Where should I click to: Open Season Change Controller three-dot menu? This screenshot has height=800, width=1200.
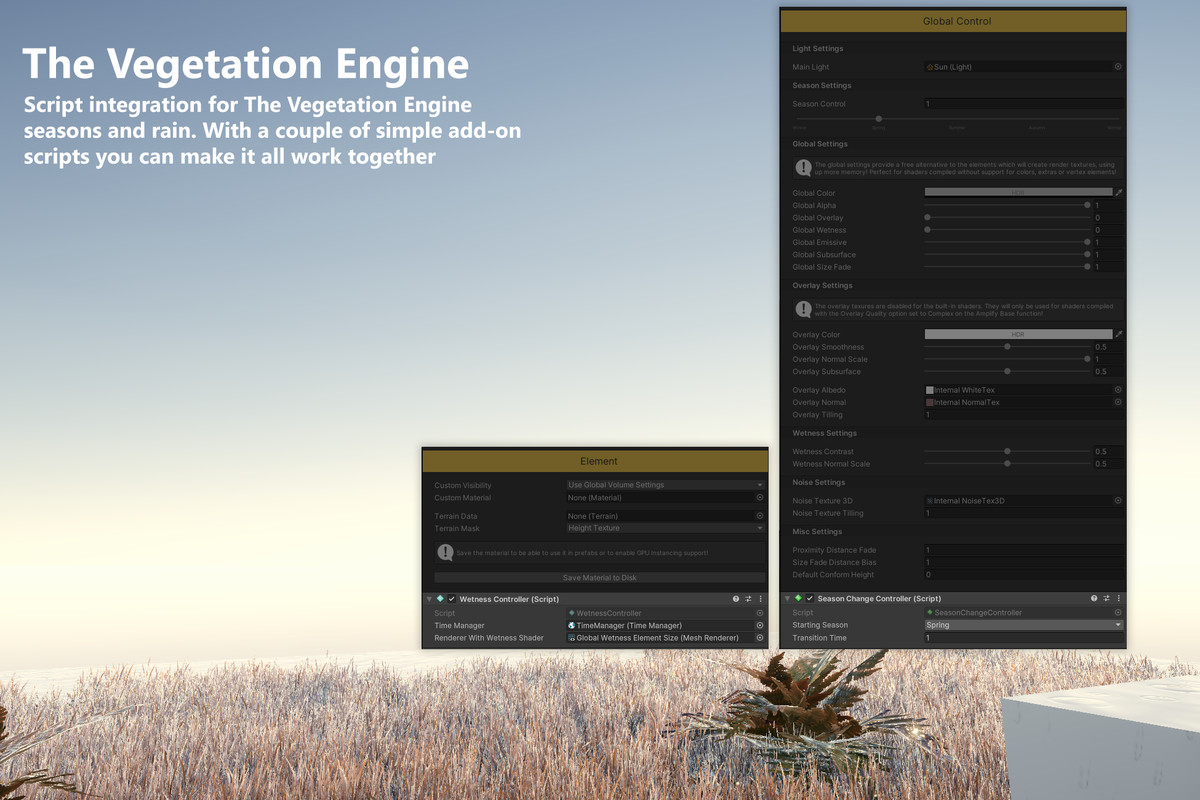point(1118,599)
